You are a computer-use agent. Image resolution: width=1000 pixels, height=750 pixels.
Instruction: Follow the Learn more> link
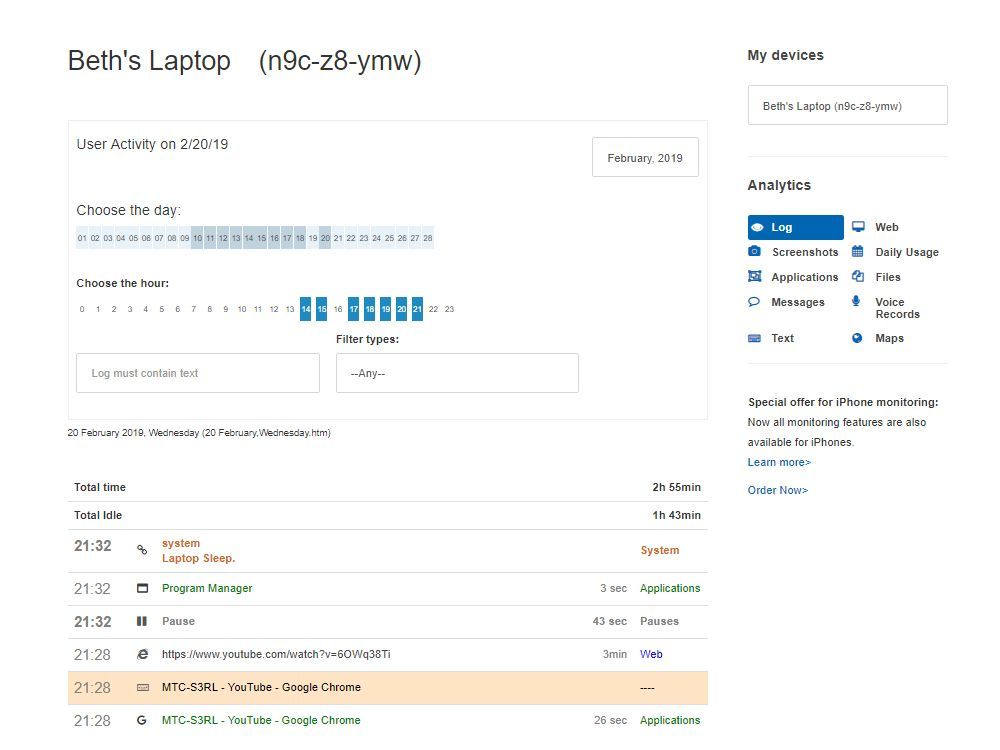pos(779,462)
